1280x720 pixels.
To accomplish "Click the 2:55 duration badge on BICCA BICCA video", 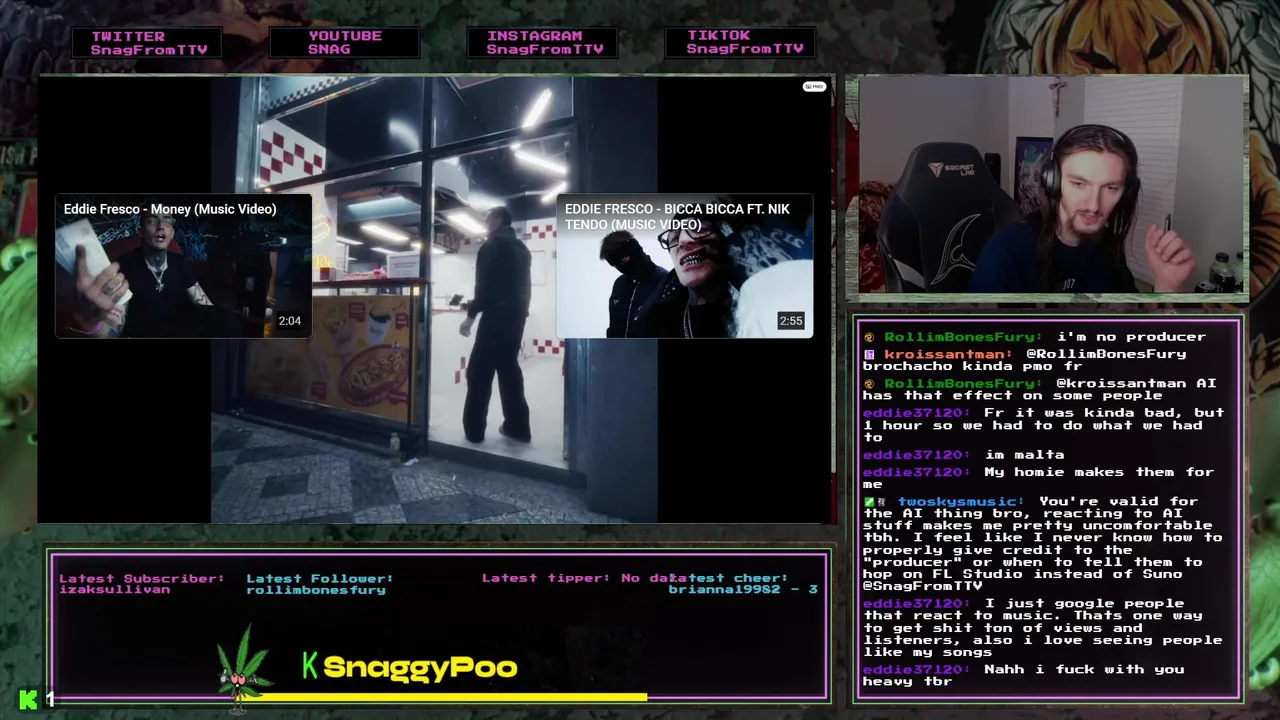I will click(790, 321).
